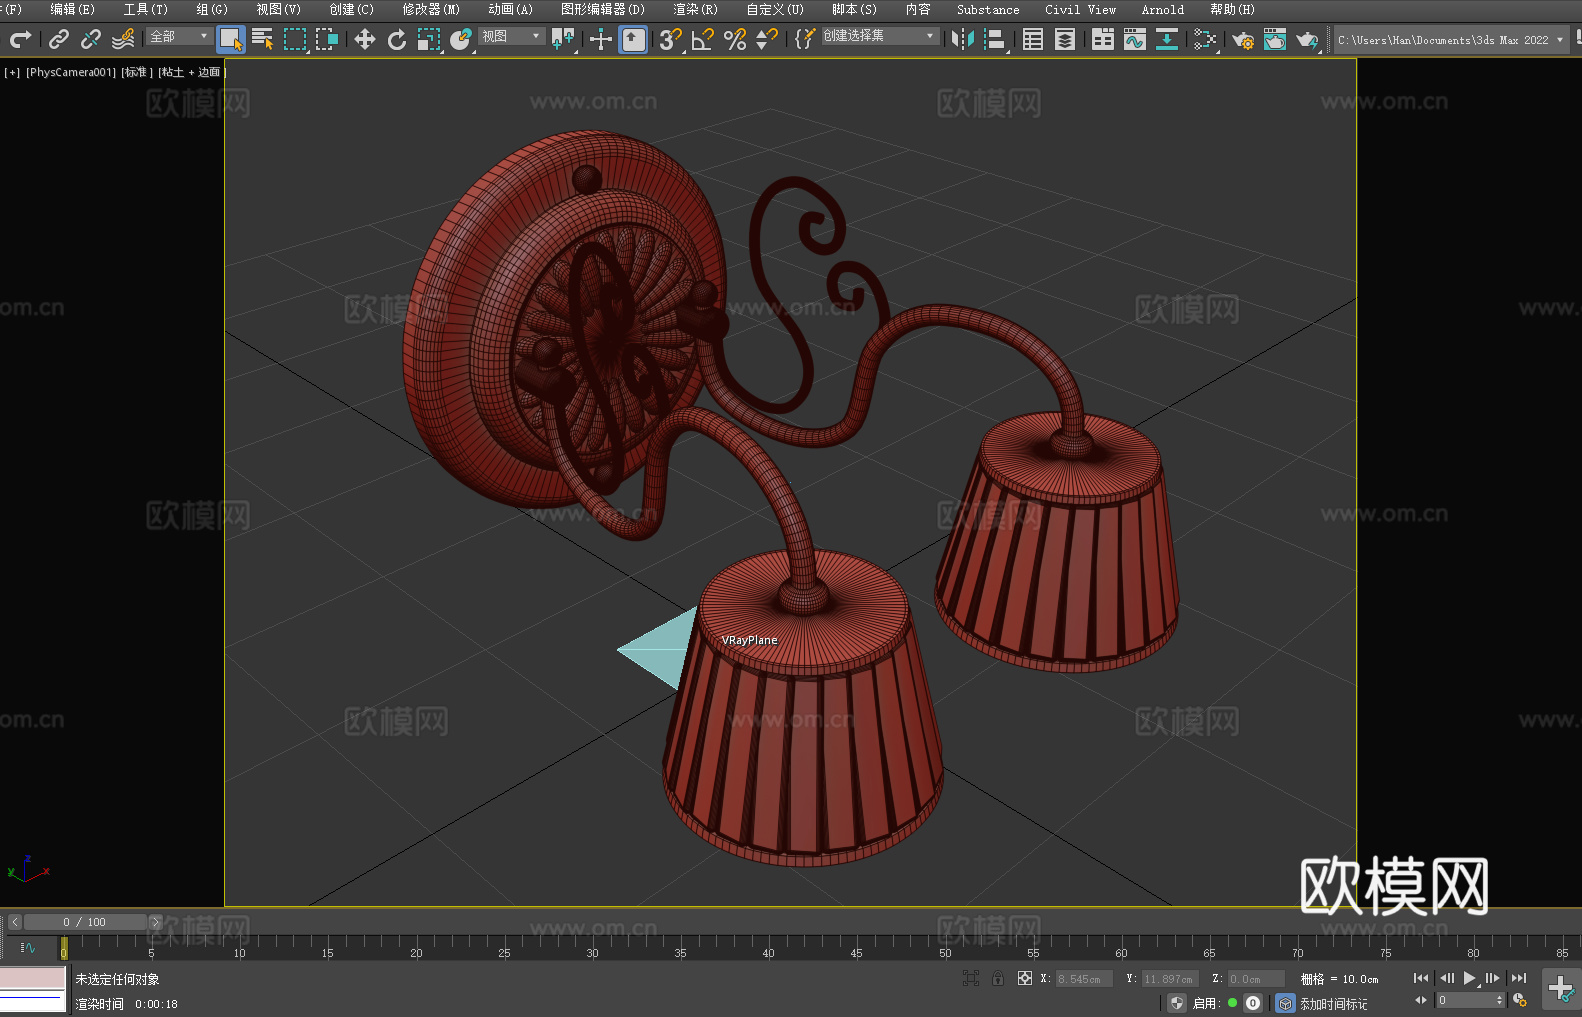Click the [粘土 + 边面] viewport label
This screenshot has height=1017, width=1582.
191,72
